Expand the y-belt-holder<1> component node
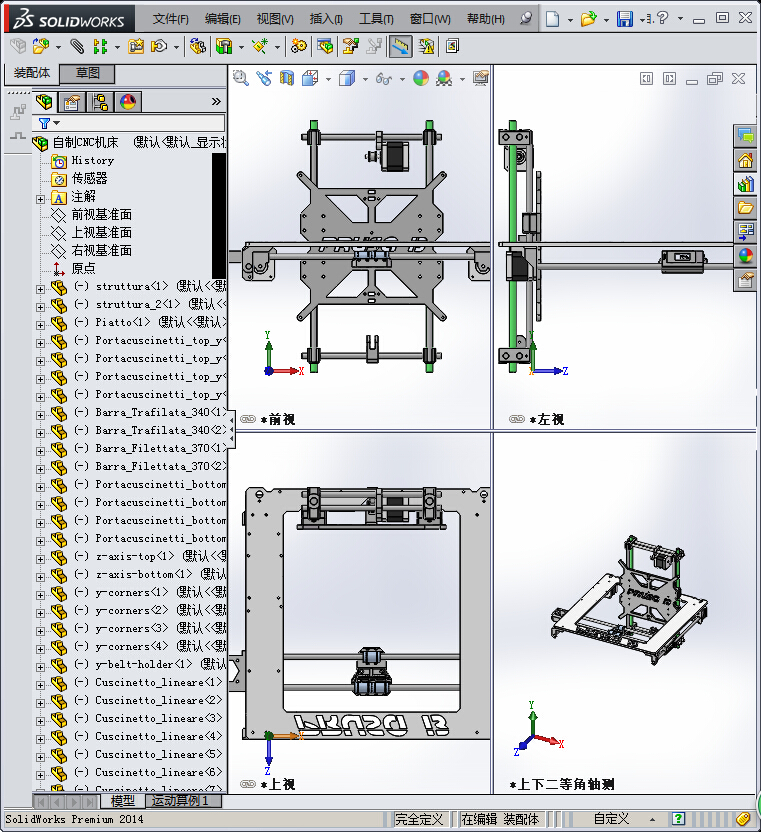This screenshot has height=832, width=761. pyautogui.click(x=40, y=667)
